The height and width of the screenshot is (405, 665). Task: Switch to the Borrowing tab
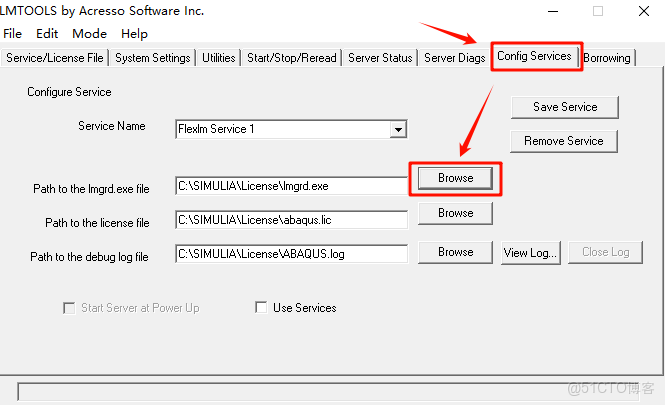click(607, 58)
